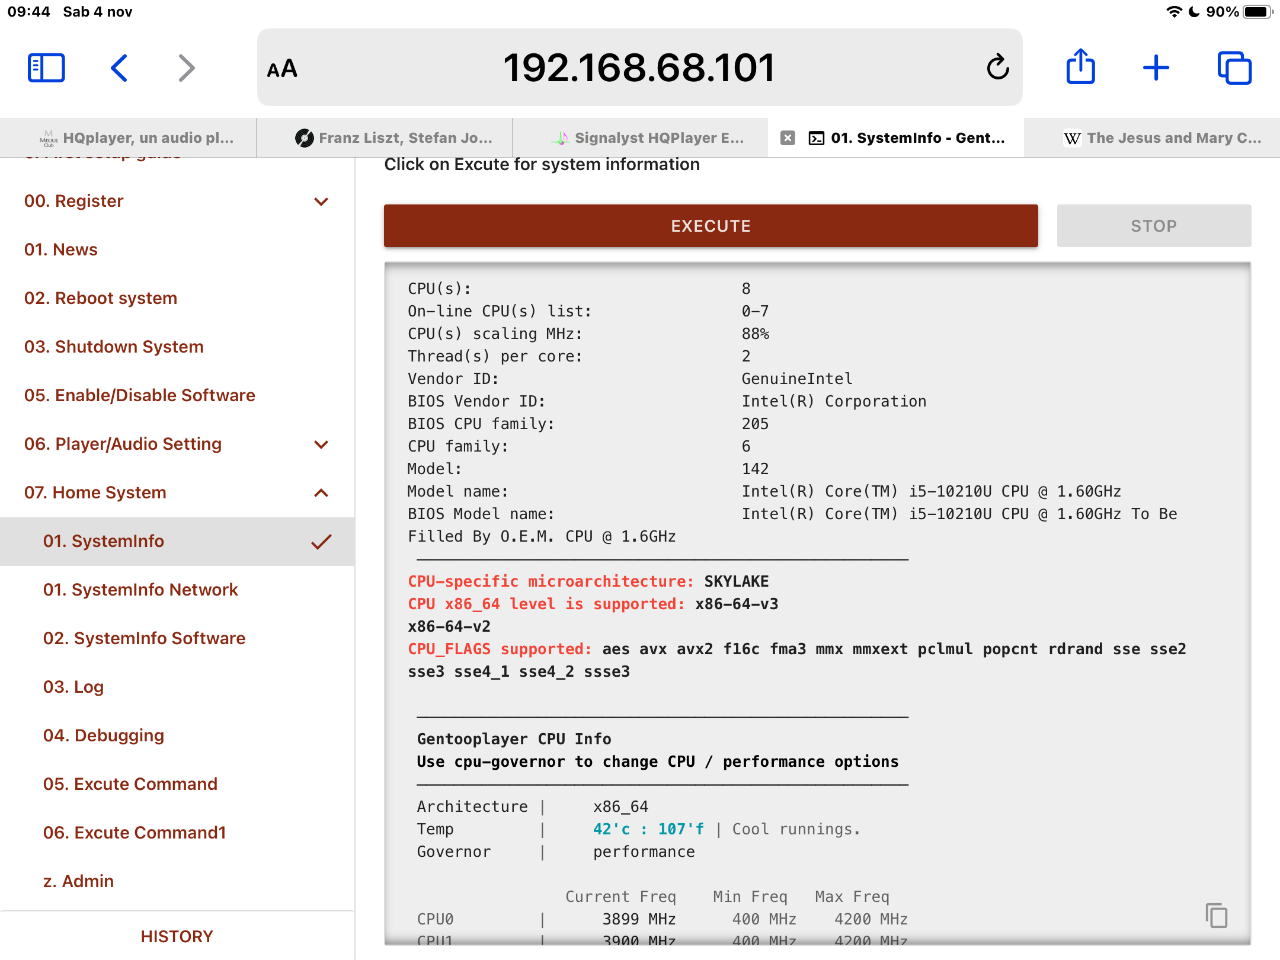The image size is (1280, 960).
Task: Collapse the 07. Home System section
Action: click(321, 493)
